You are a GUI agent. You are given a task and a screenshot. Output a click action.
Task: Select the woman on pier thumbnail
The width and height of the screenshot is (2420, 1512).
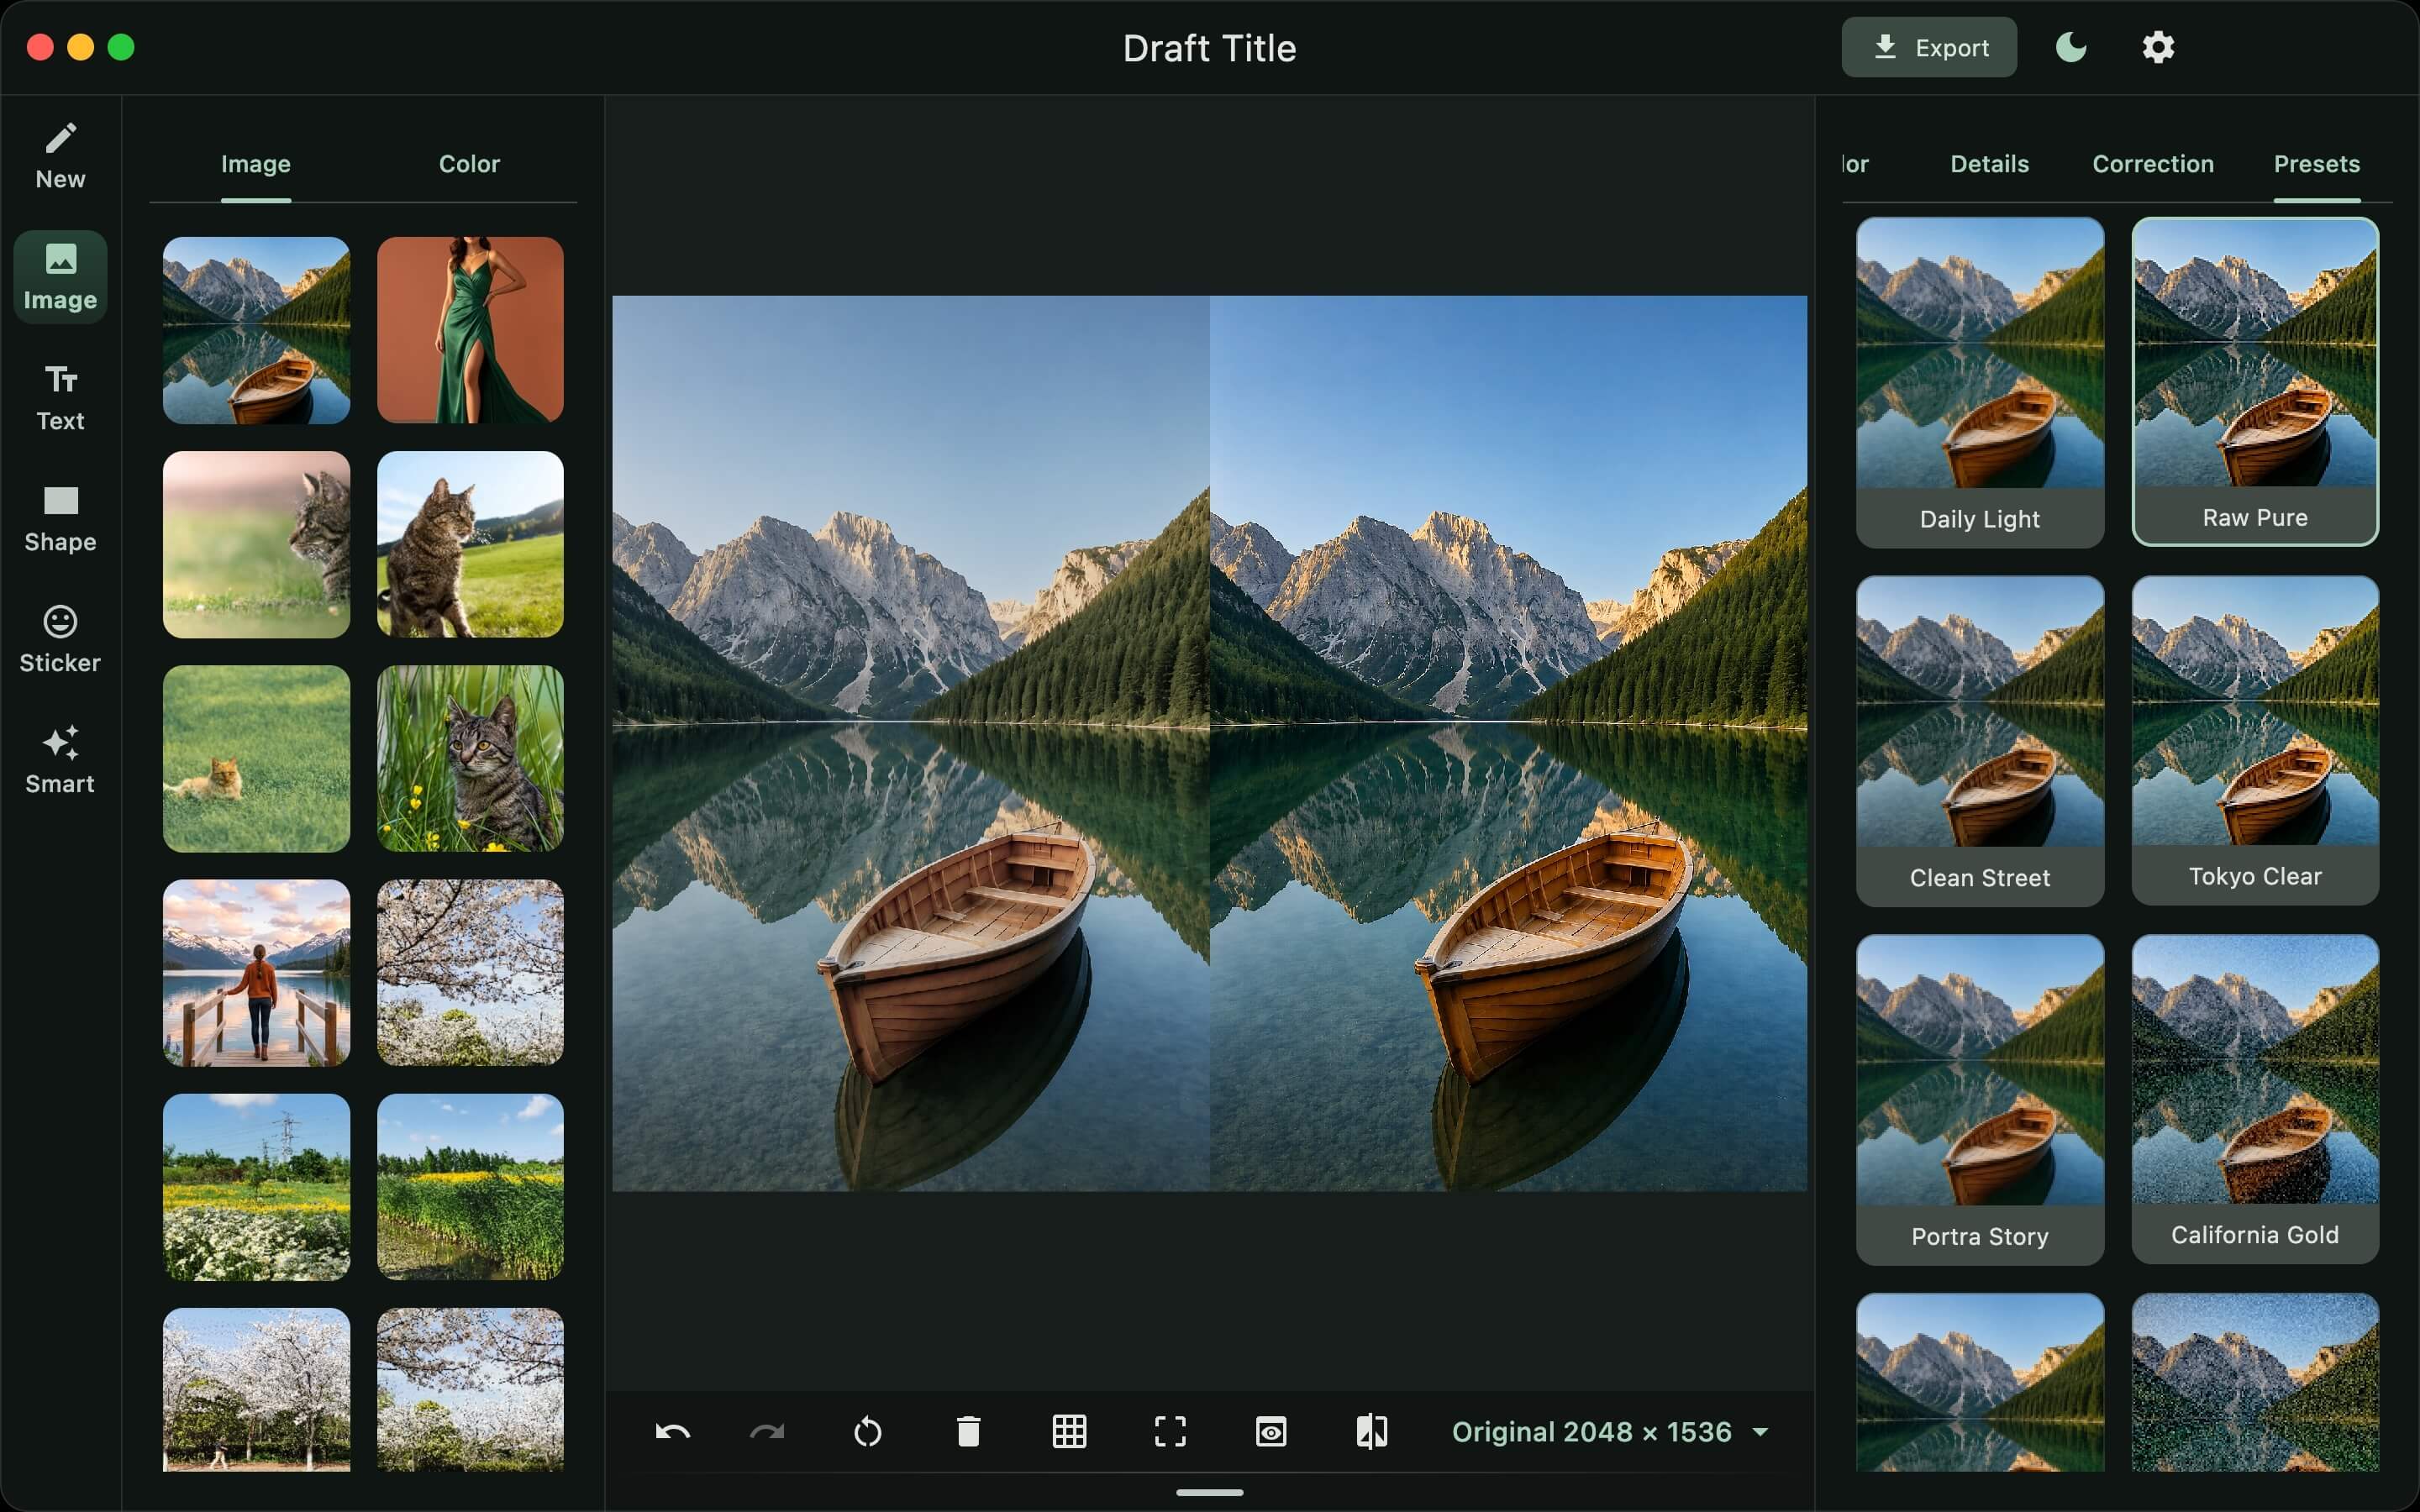click(256, 973)
